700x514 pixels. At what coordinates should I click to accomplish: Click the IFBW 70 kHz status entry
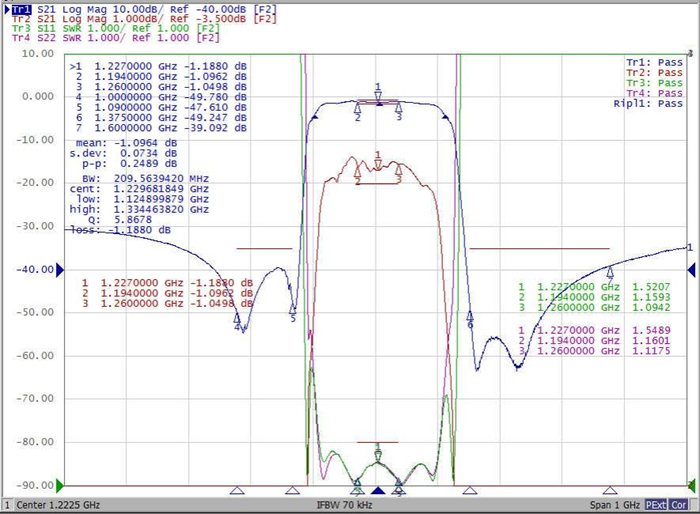click(x=344, y=505)
